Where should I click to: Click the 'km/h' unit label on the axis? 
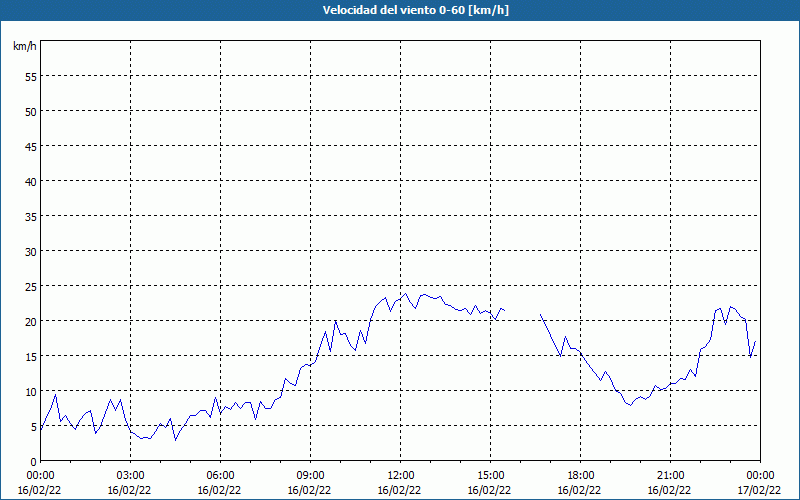point(24,46)
